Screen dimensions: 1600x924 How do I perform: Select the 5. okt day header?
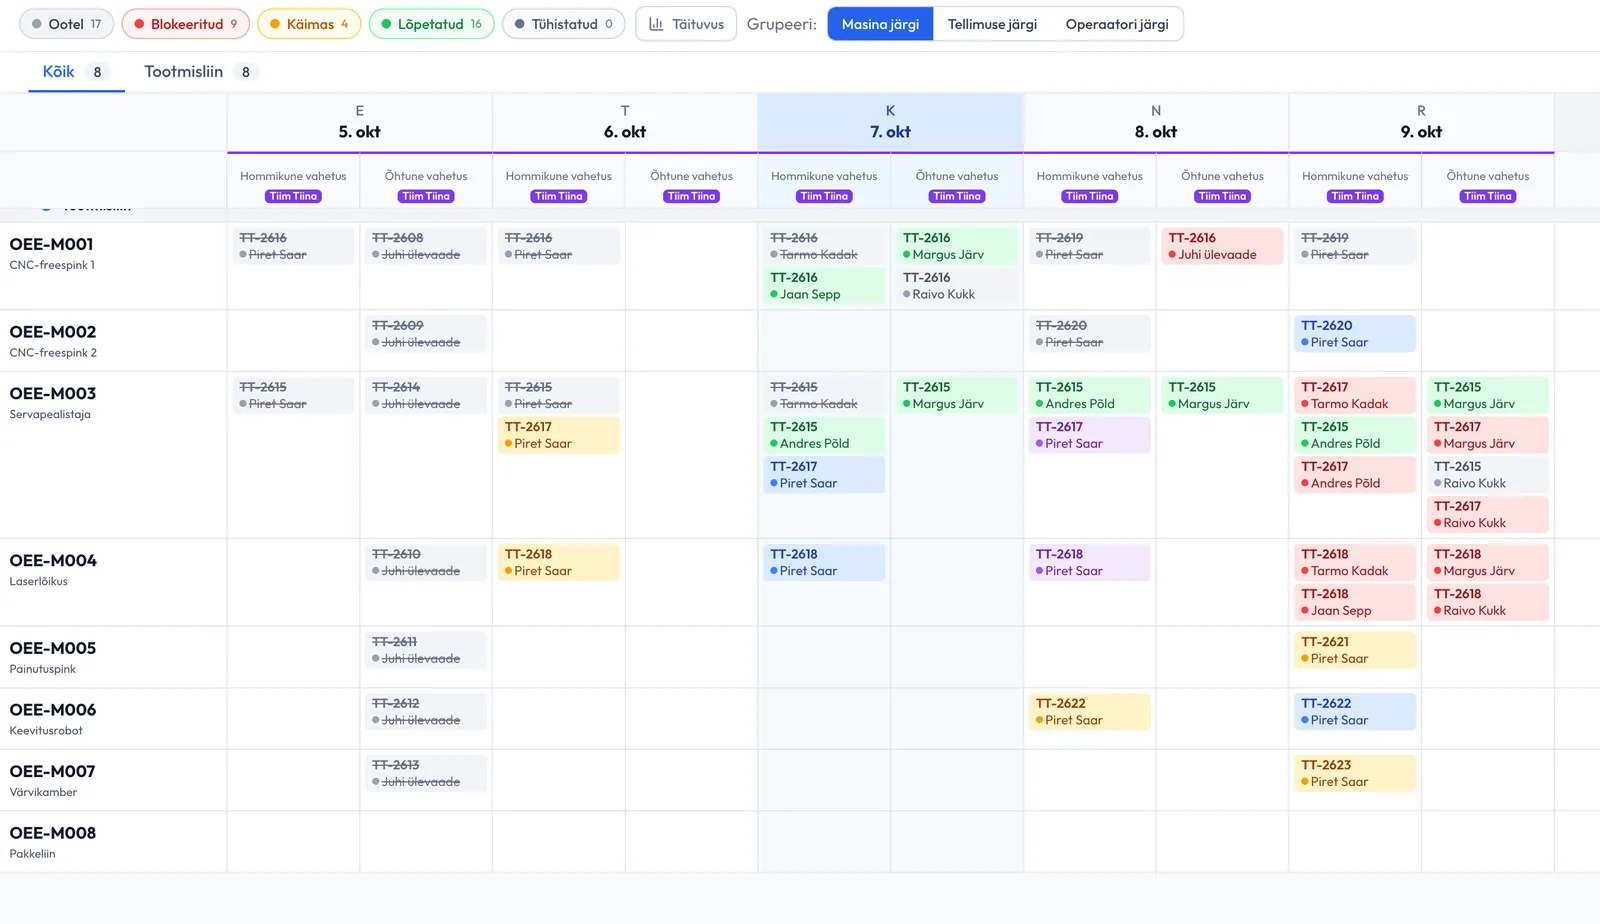(360, 122)
